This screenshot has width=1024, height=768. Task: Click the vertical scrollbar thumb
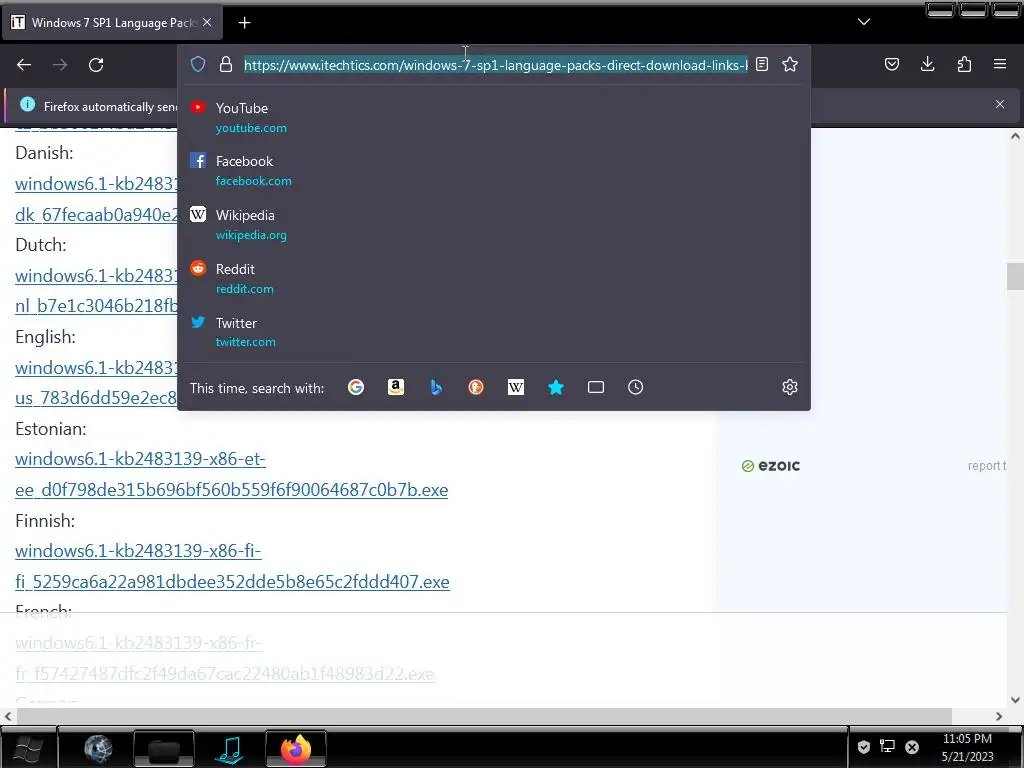pyautogui.click(x=1015, y=276)
